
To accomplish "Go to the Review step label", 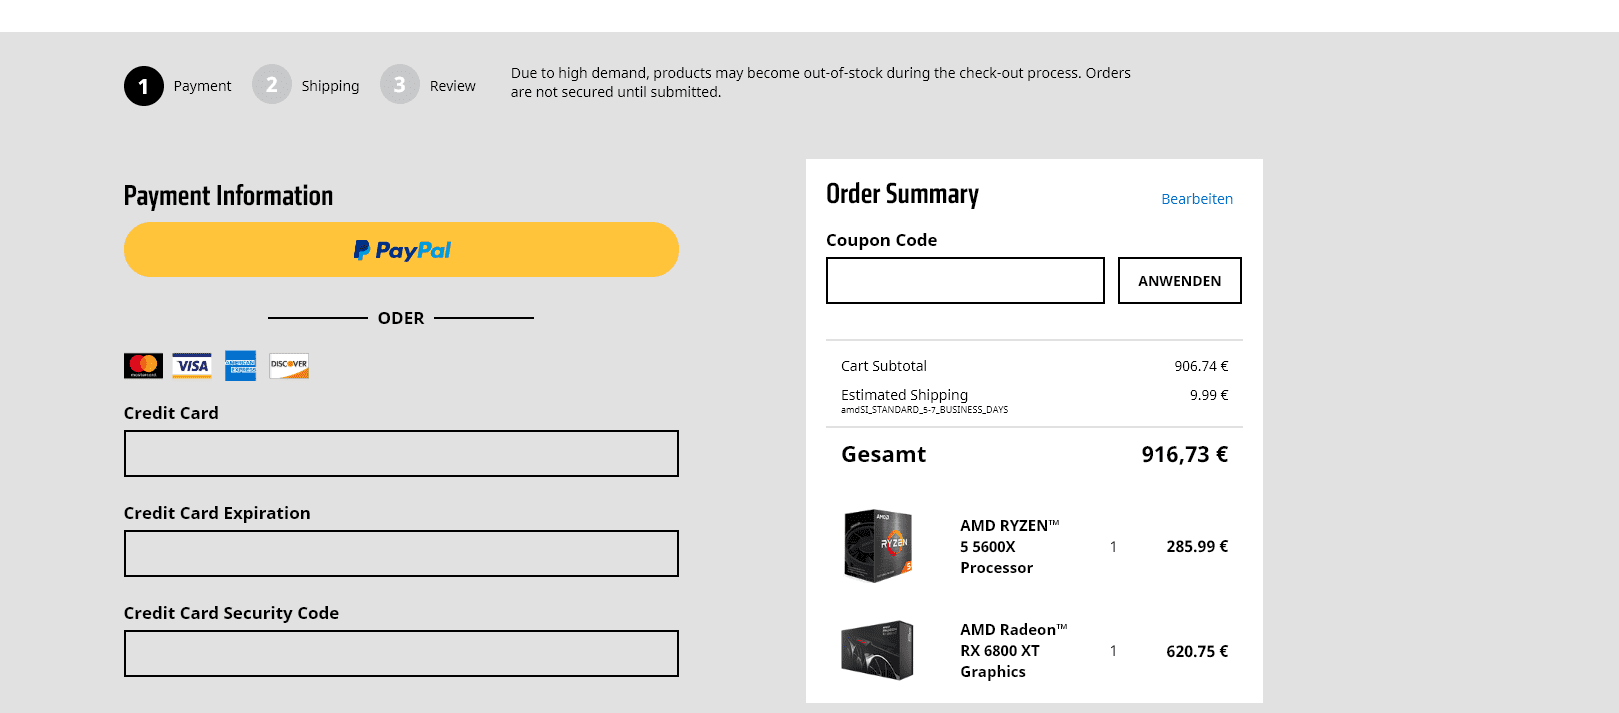I will pos(452,86).
